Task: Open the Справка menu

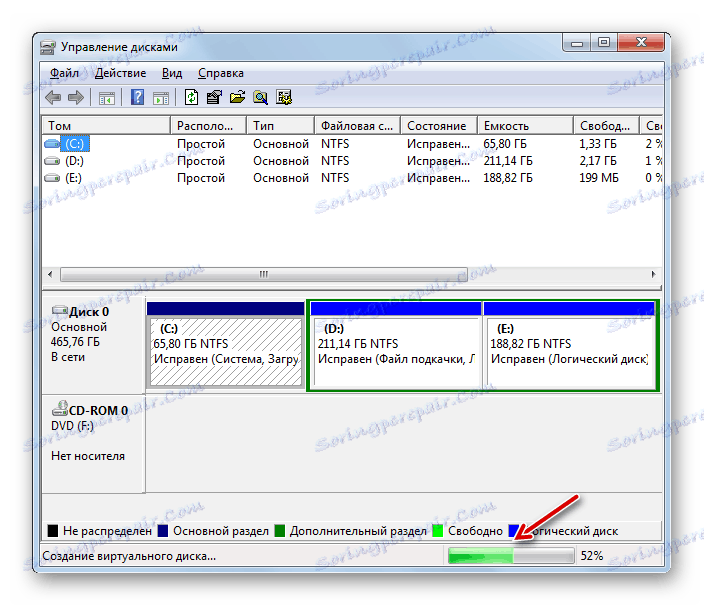Action: (221, 73)
